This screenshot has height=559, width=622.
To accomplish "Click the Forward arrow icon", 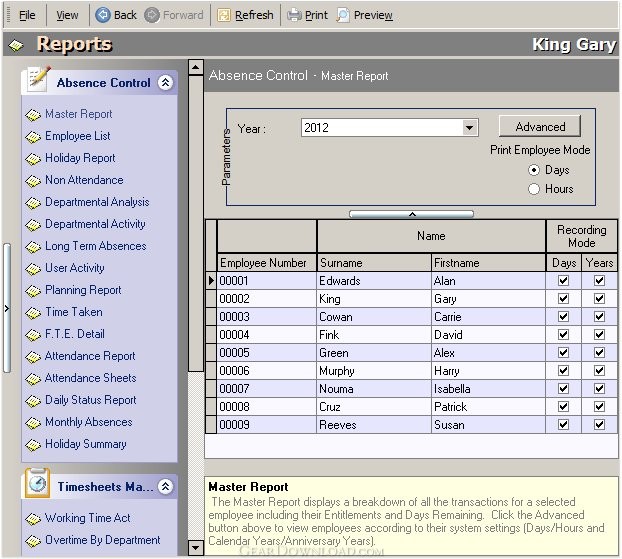I will click(152, 15).
